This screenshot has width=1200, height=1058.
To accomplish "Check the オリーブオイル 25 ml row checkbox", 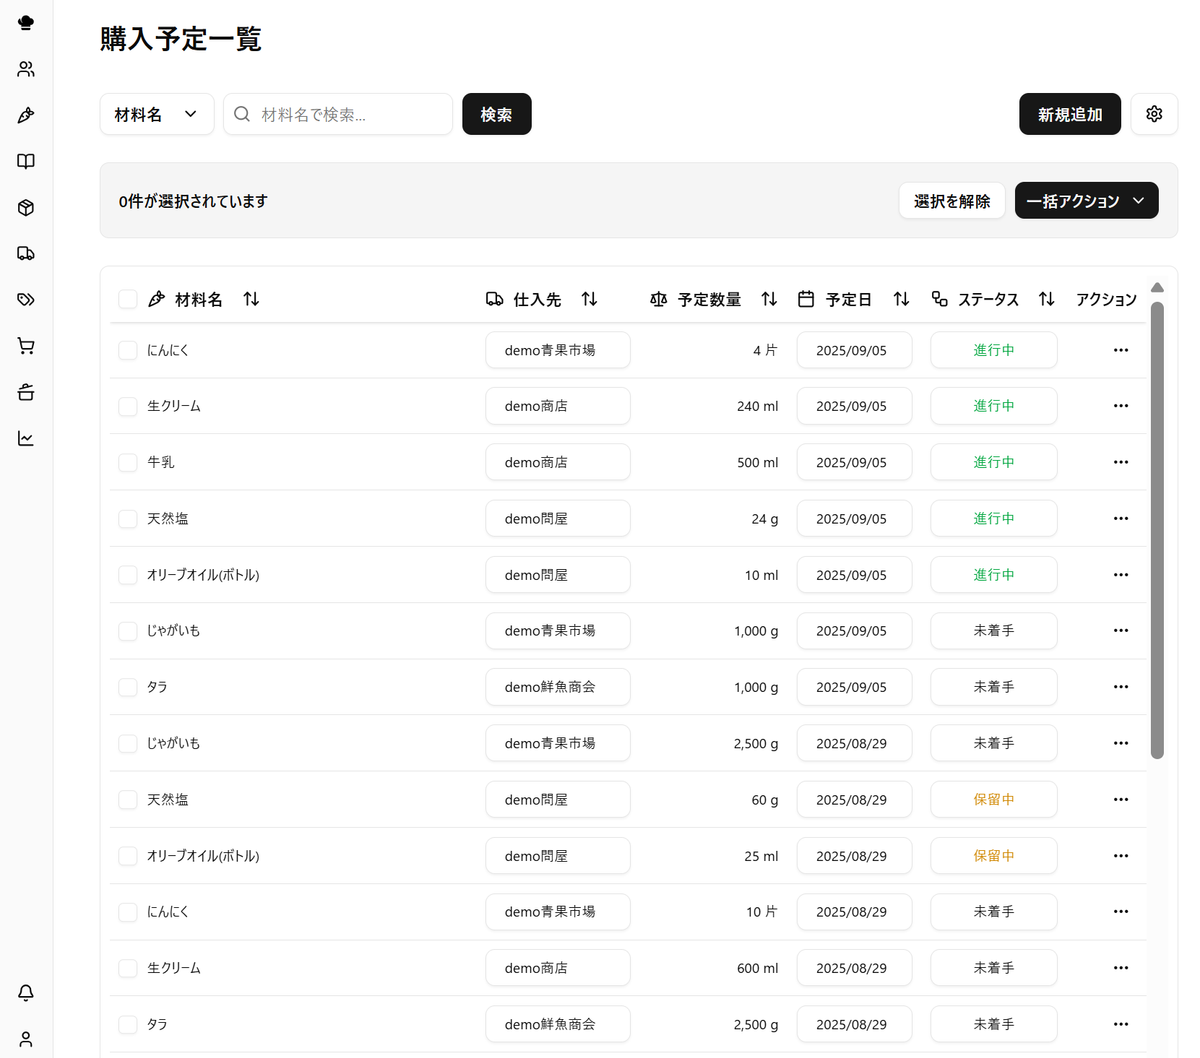I will (128, 856).
